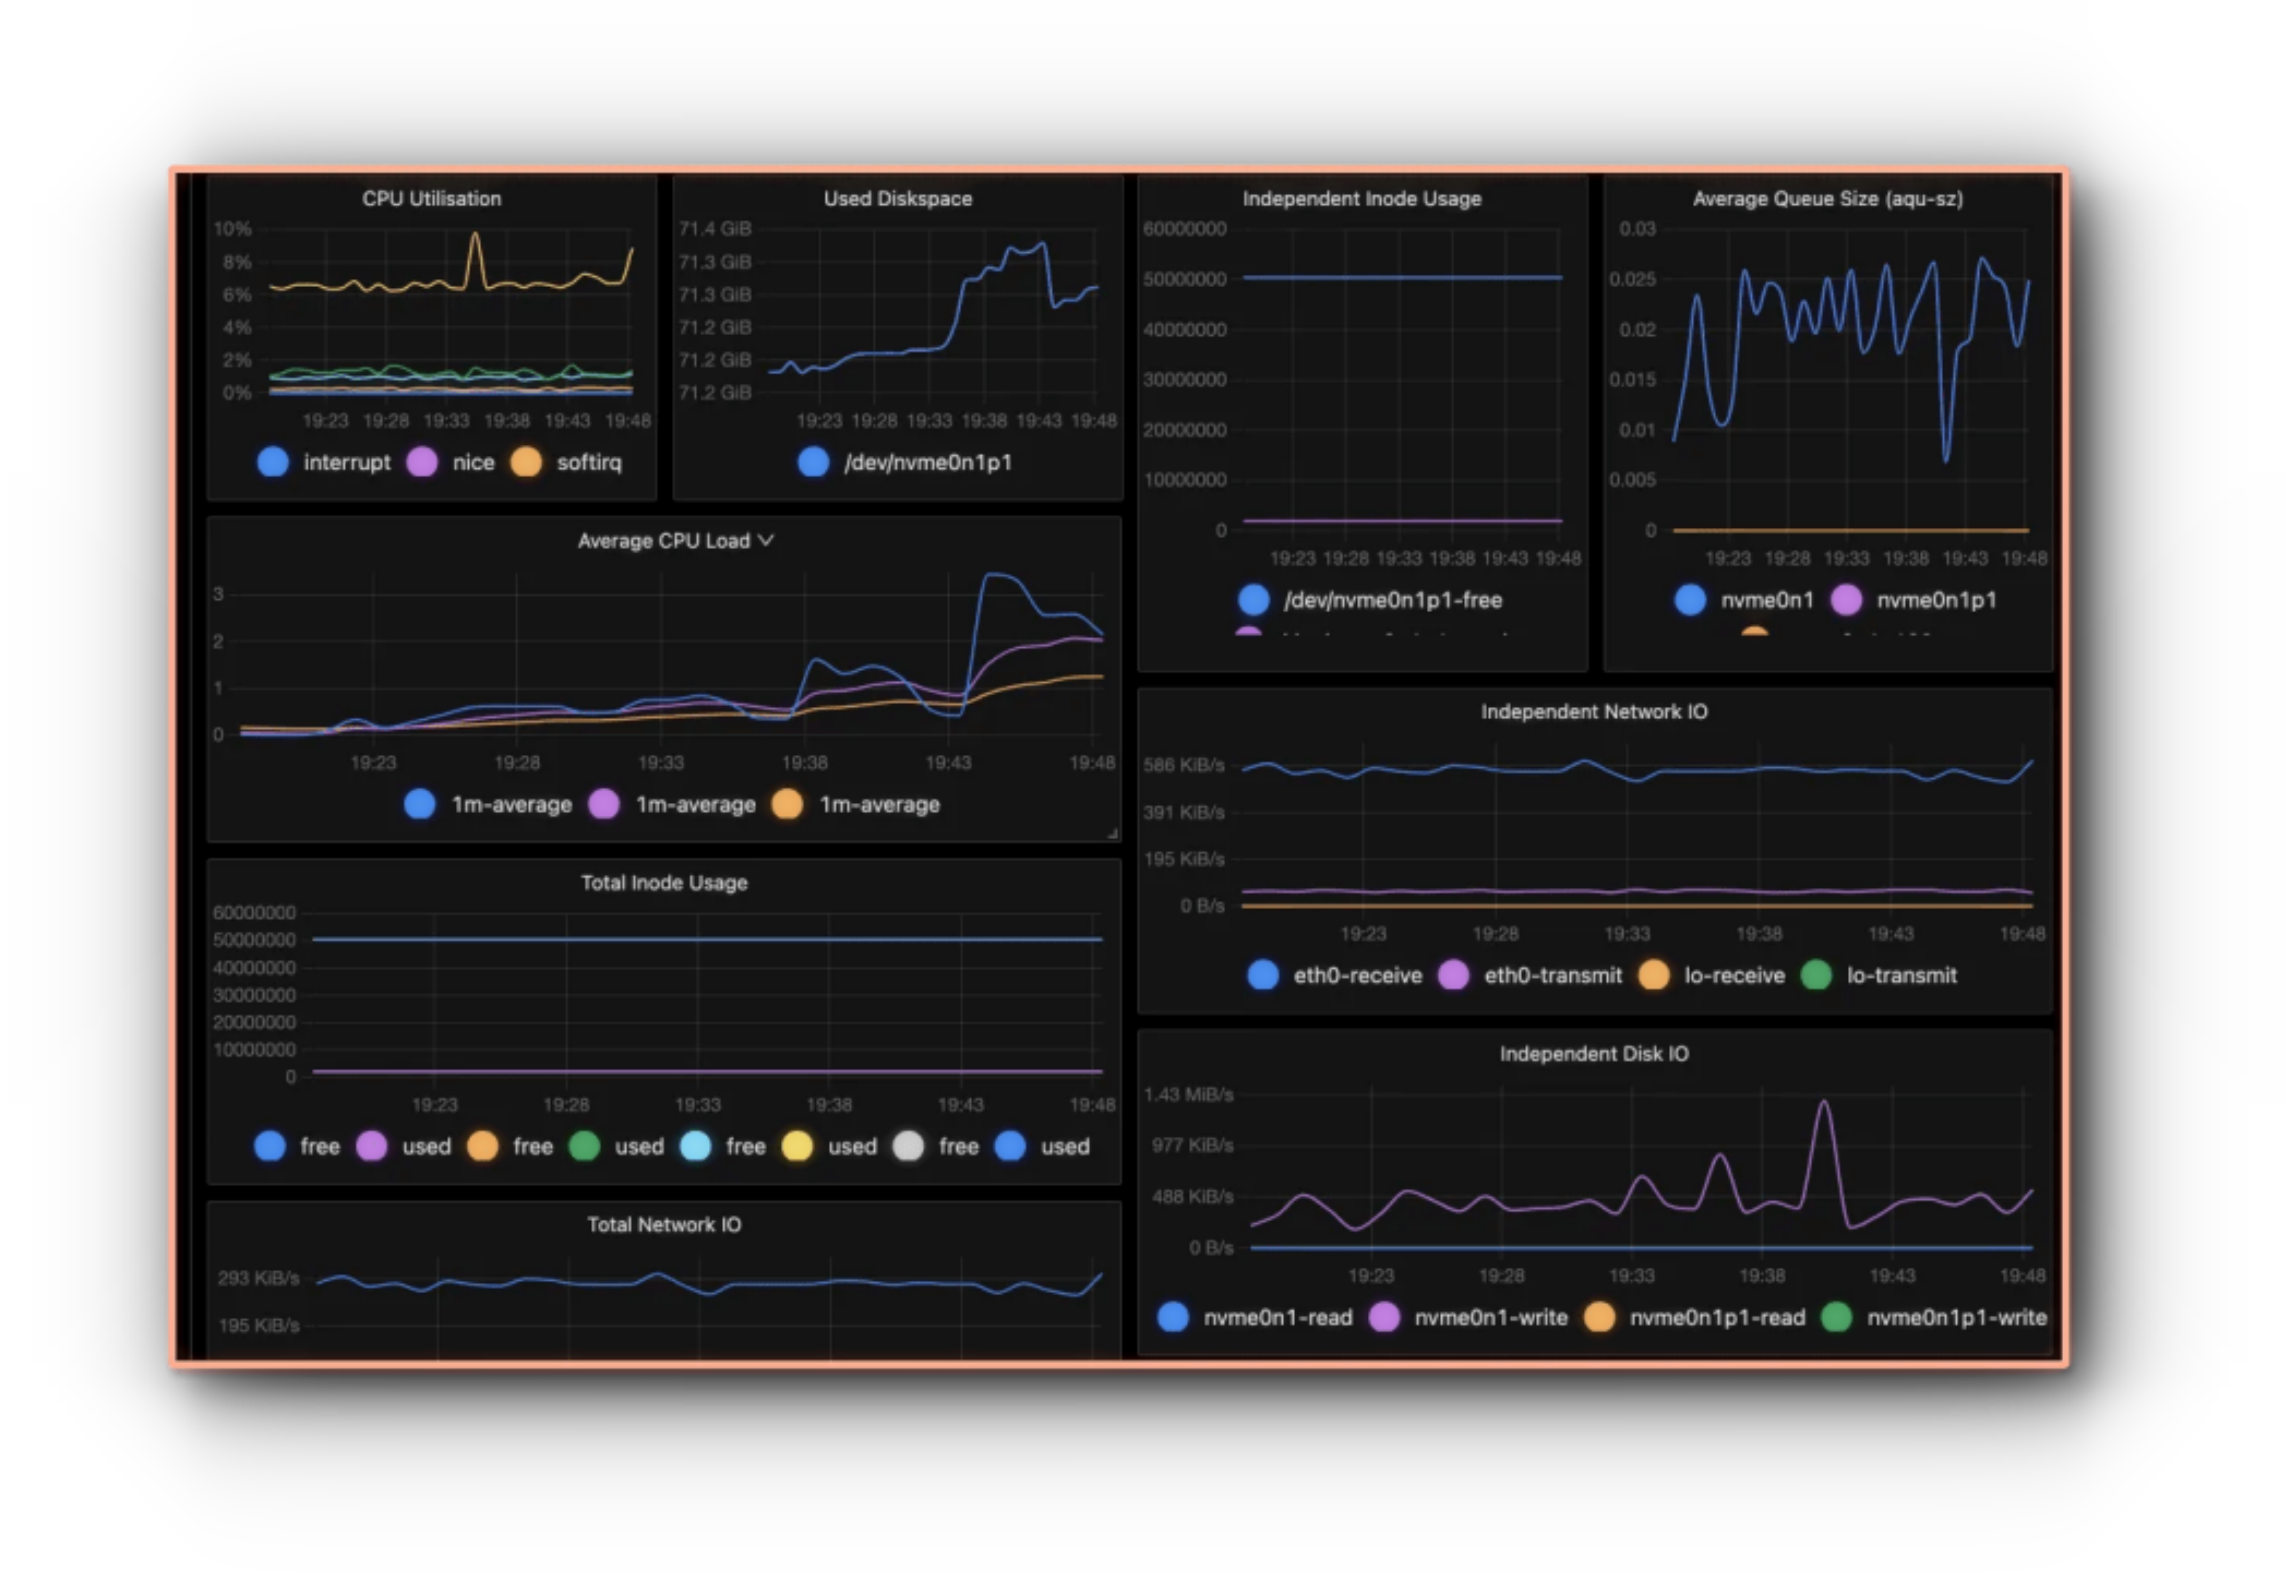Toggle the nvme0n1-write series label
Viewport: 2286px width, 1588px height.
pos(1490,1317)
